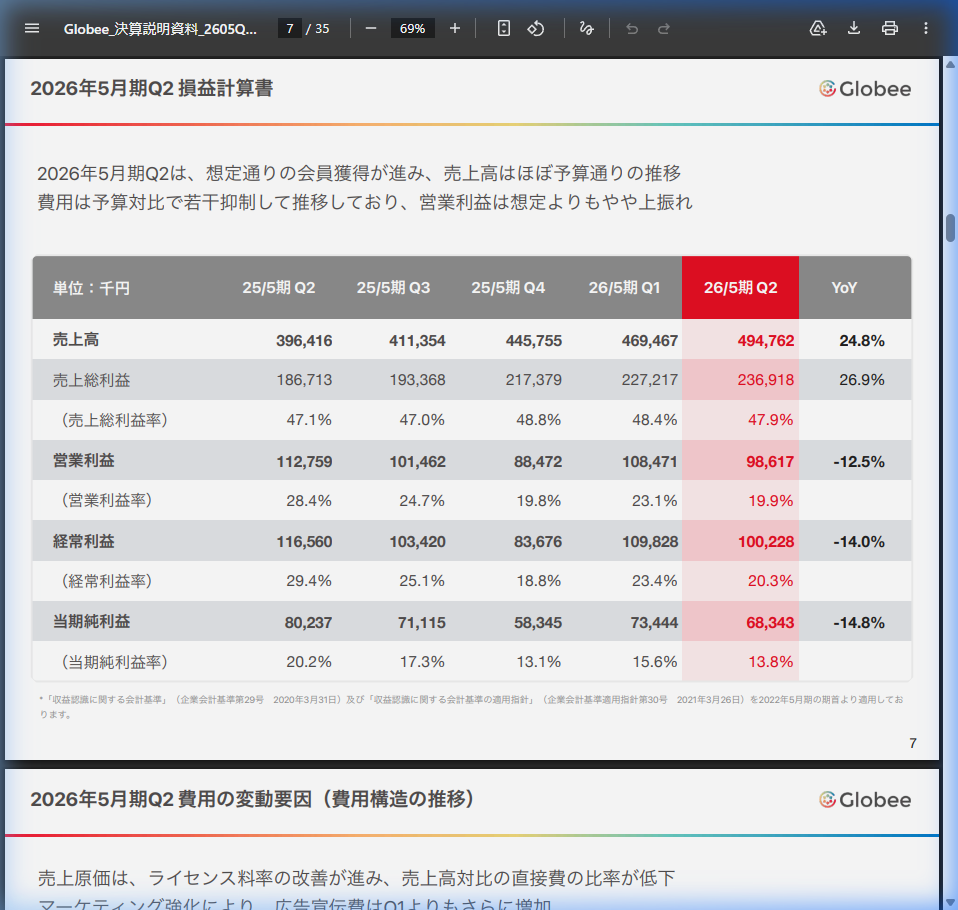
Task: Enable the draw annotation tool
Action: pyautogui.click(x=587, y=28)
